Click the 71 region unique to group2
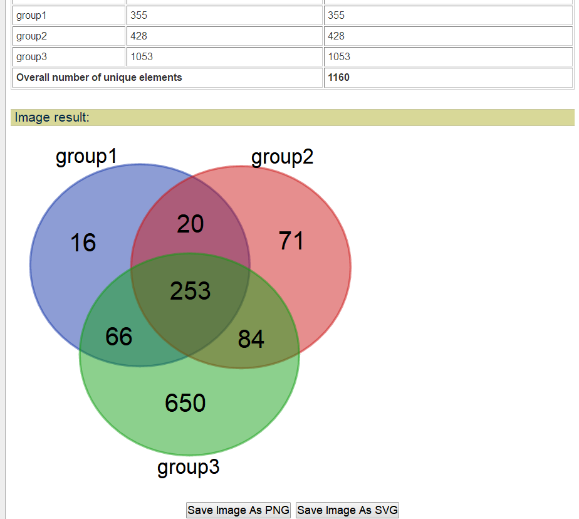The width and height of the screenshot is (579, 519). click(x=291, y=241)
